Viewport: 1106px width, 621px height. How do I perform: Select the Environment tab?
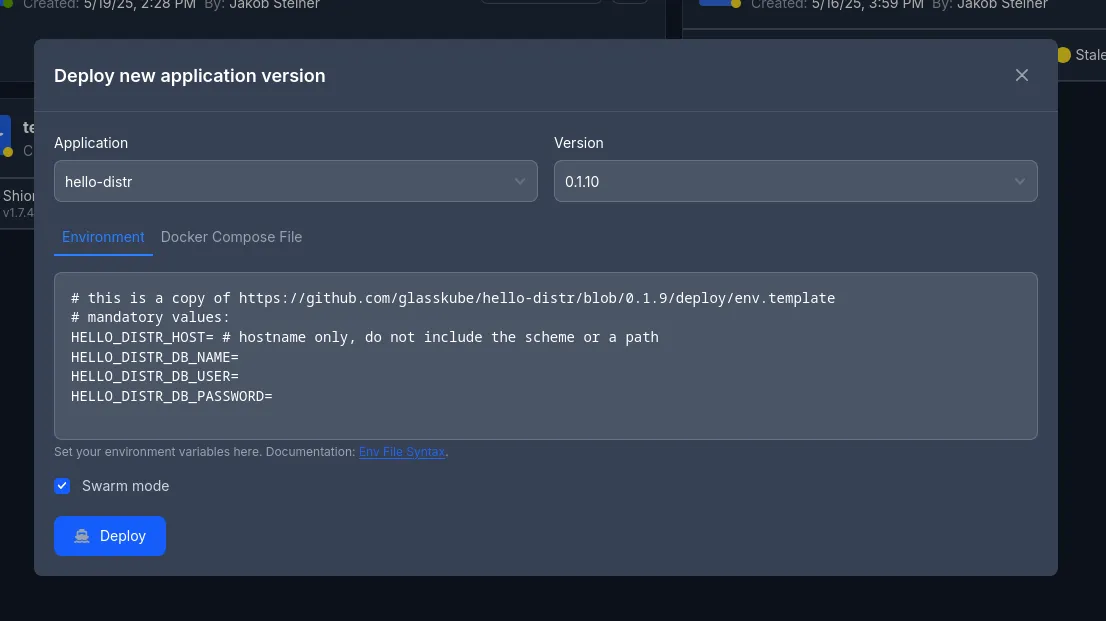103,237
